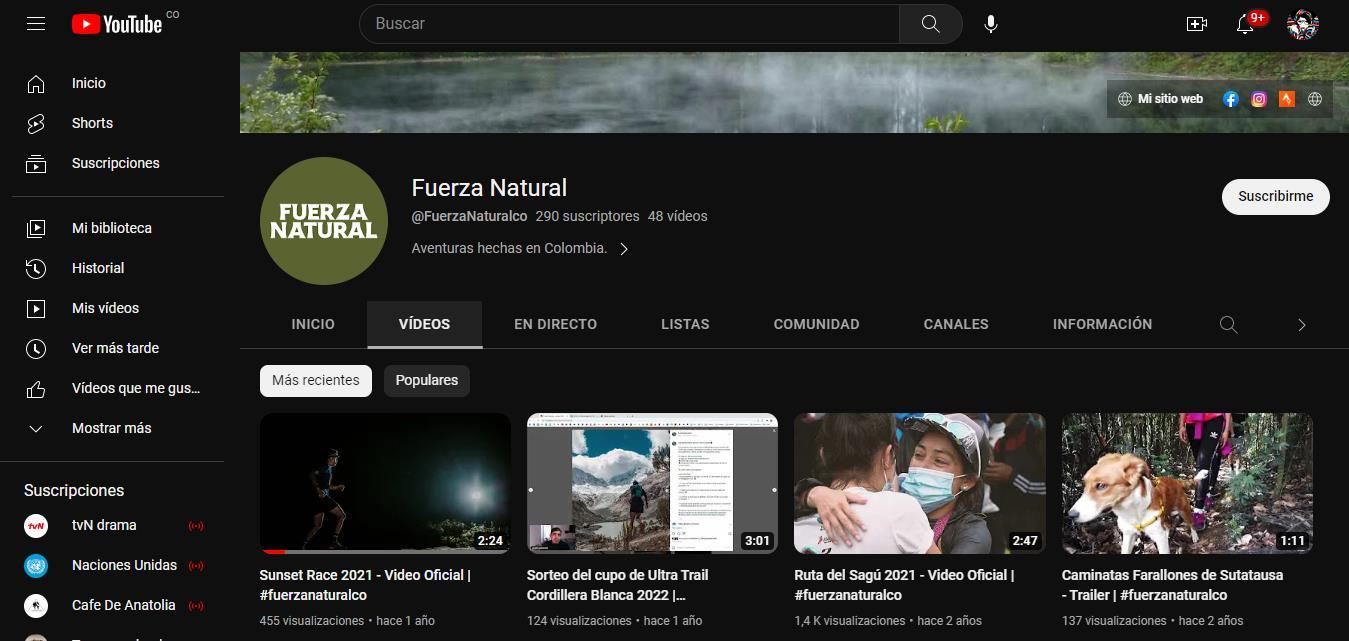Viewport: 1349px width, 641px height.
Task: Click the search magnifier button
Action: pyautogui.click(x=930, y=24)
